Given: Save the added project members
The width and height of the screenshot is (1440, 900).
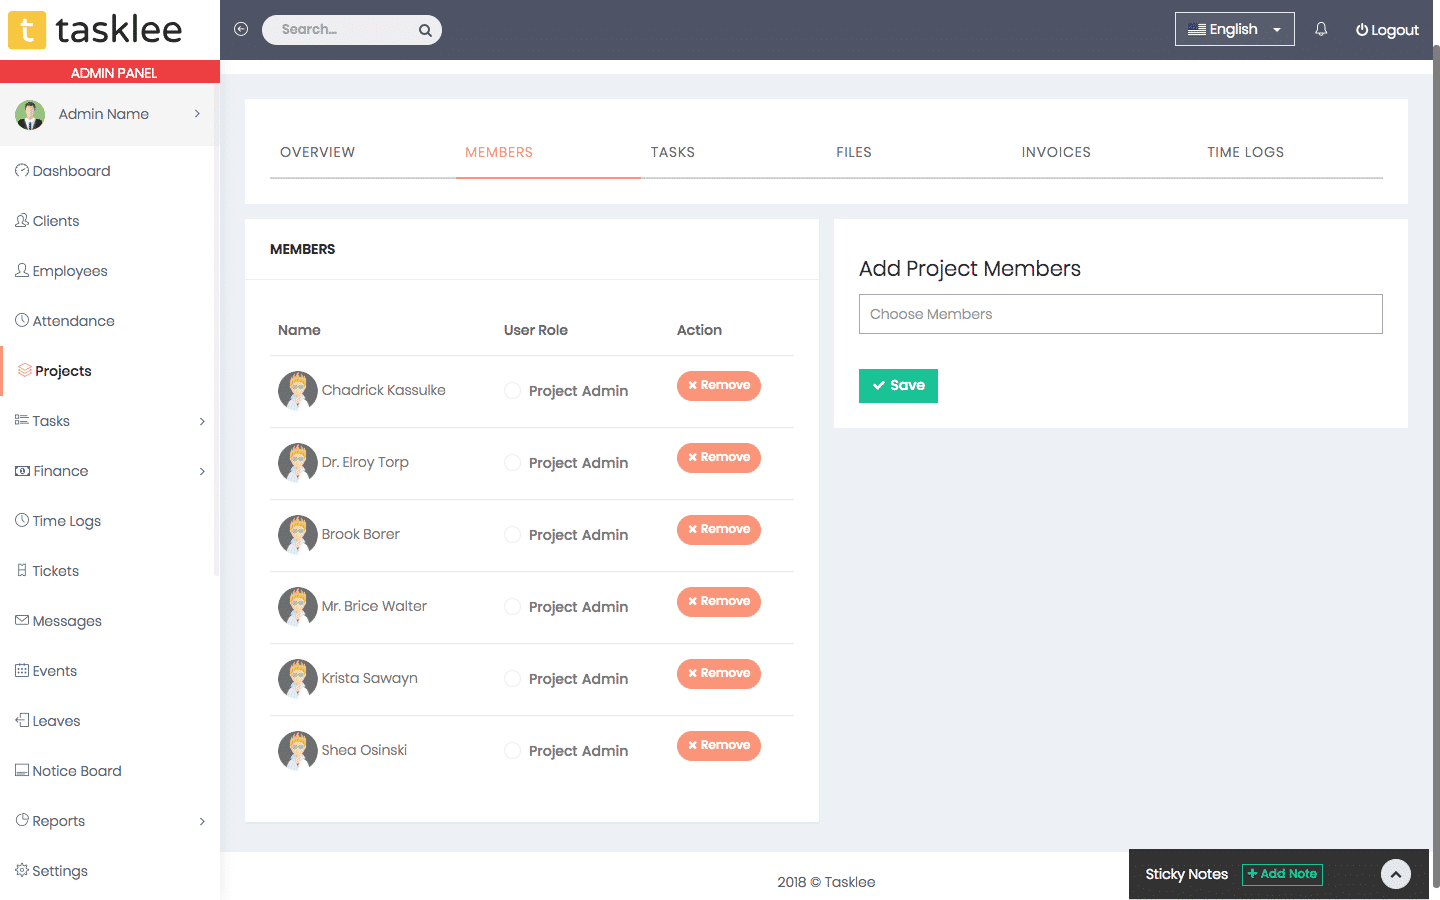Looking at the screenshot, I should pyautogui.click(x=897, y=385).
